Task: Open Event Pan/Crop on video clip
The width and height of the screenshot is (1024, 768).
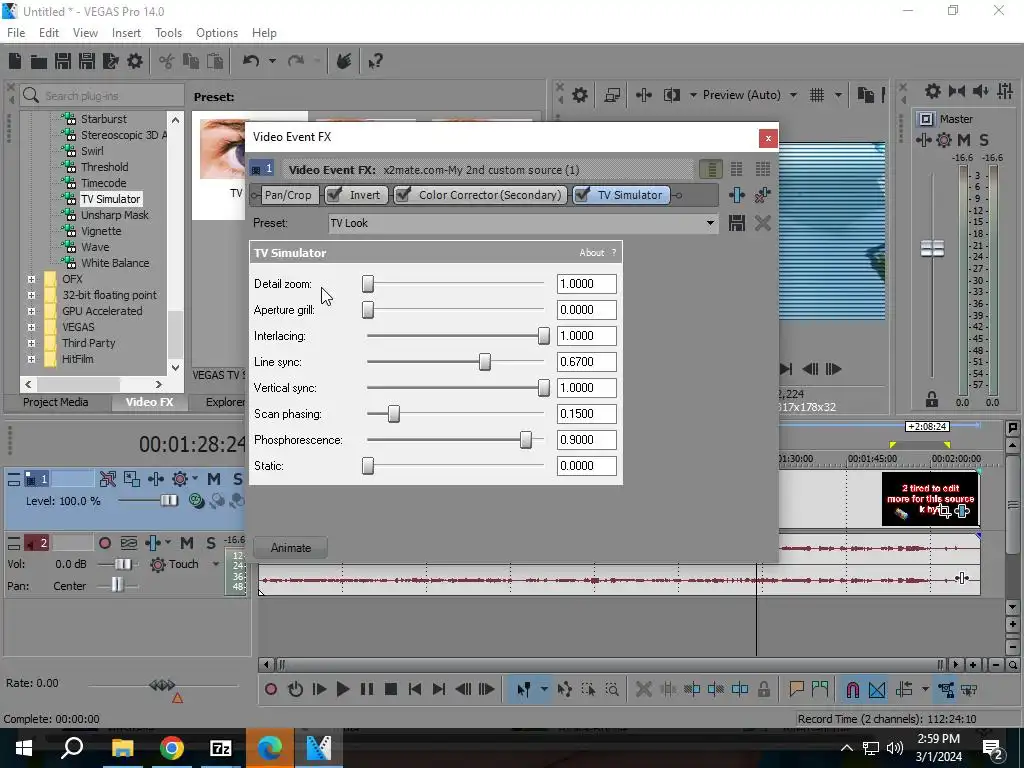Action: coord(944,511)
